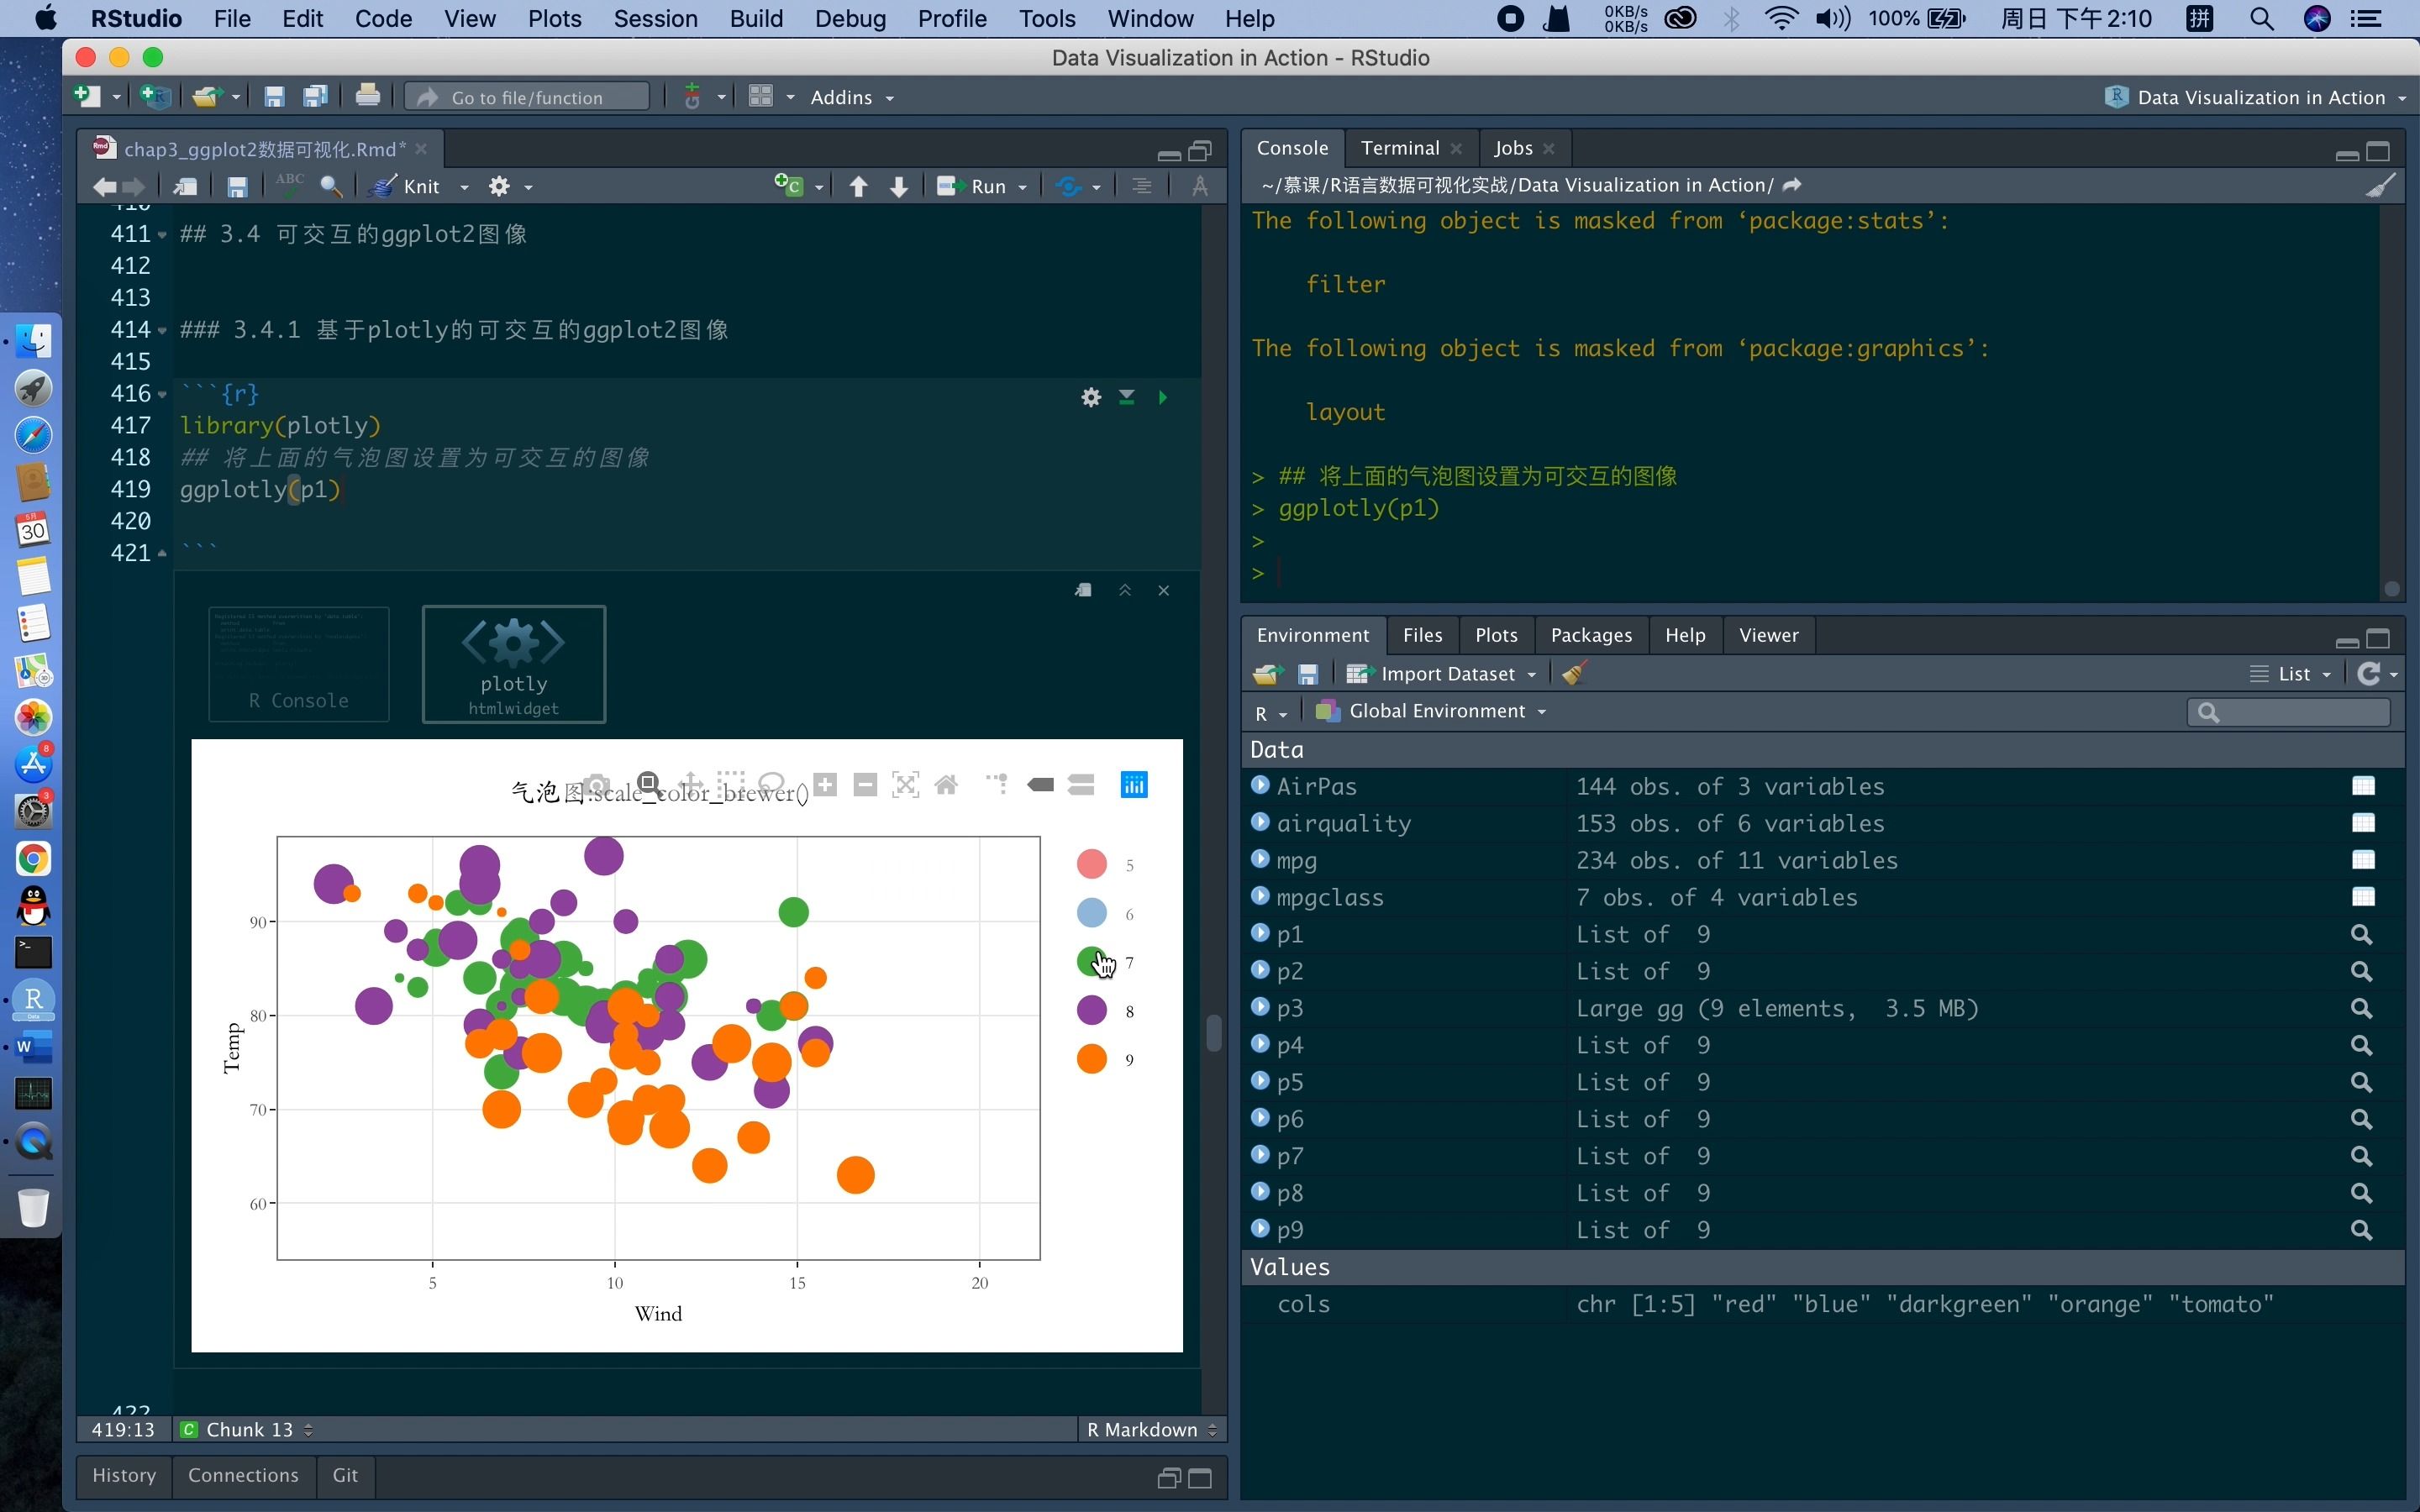Switch to the Viewer tab
Image resolution: width=2420 pixels, height=1512 pixels.
[x=1767, y=635]
